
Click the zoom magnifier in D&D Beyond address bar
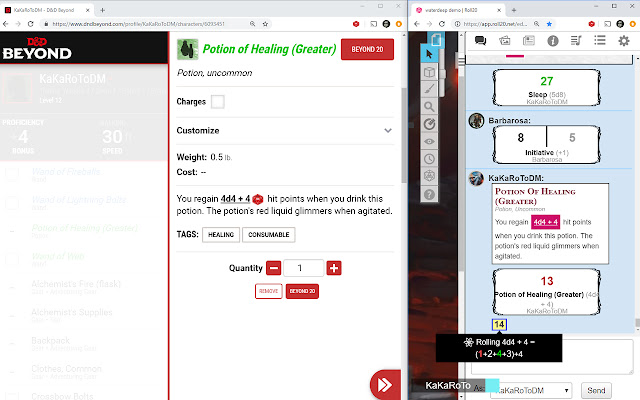pos(252,24)
